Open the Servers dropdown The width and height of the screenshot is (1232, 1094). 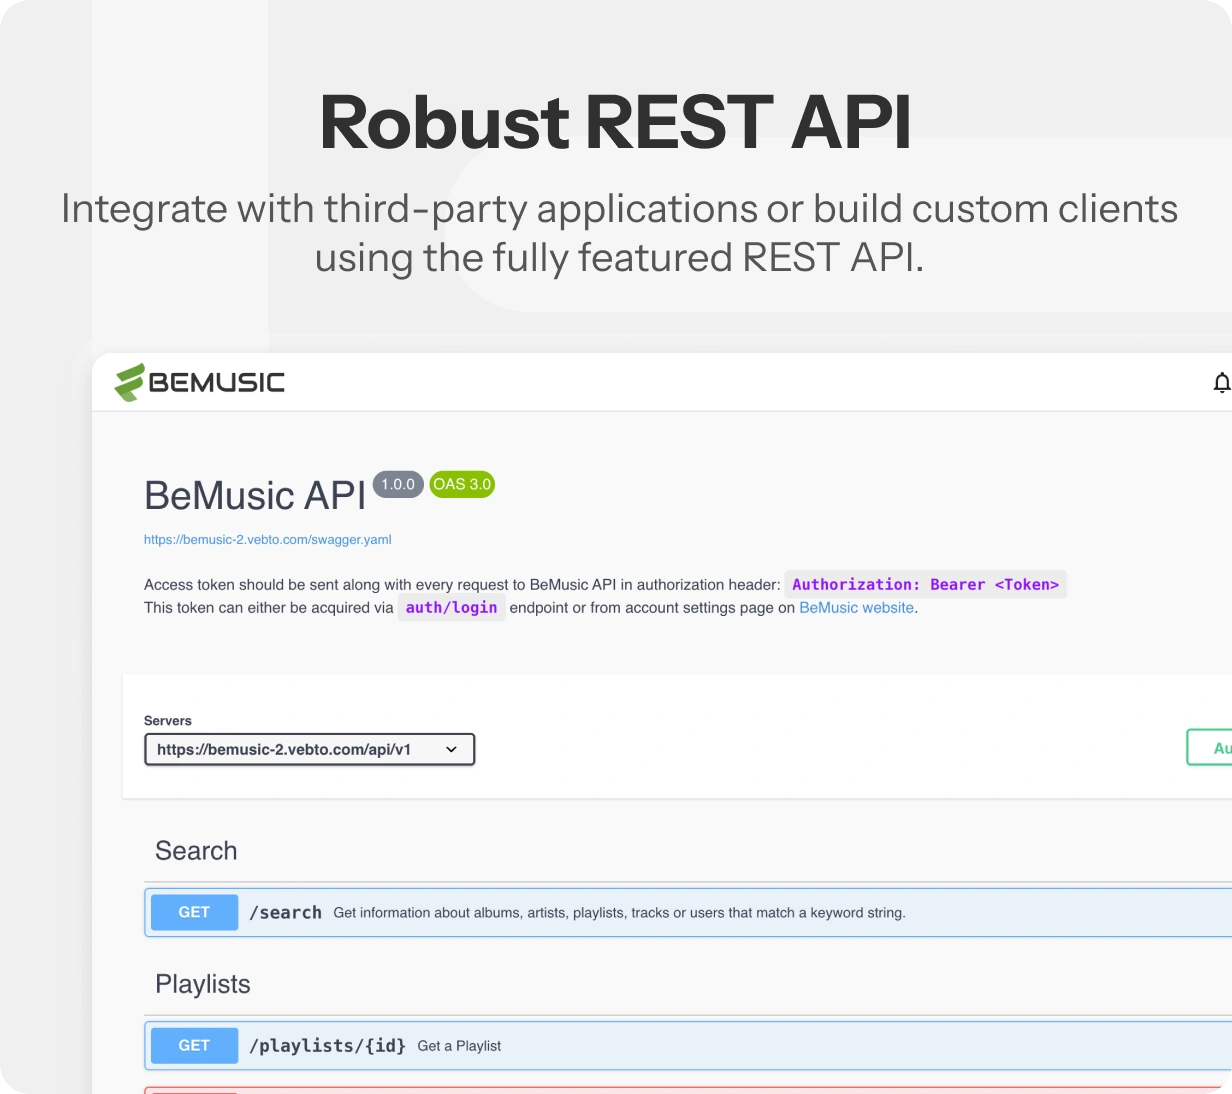click(451, 749)
